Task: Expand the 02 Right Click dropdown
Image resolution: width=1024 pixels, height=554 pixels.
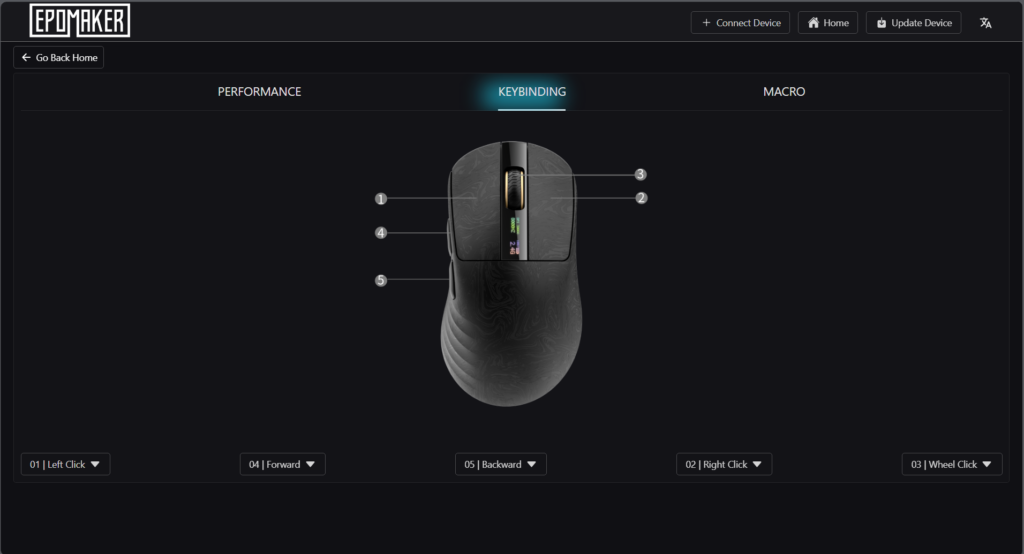Action: (x=724, y=464)
